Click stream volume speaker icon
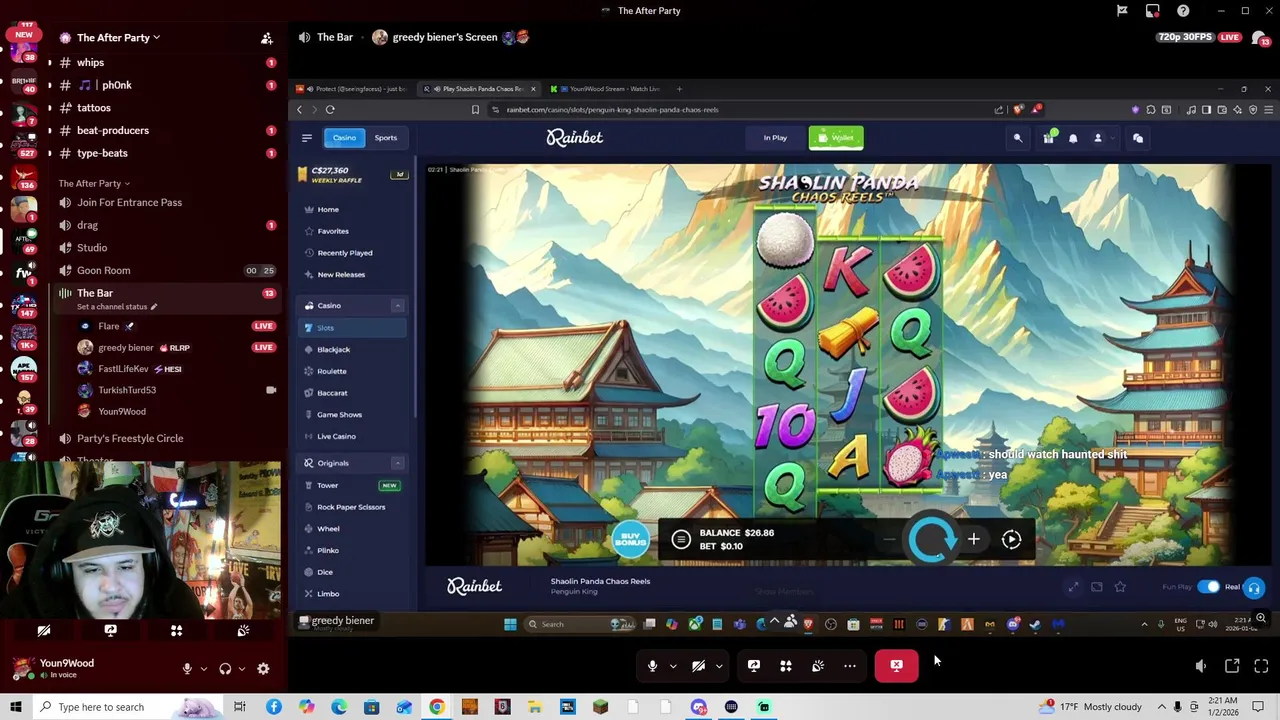This screenshot has width=1280, height=720. (x=1201, y=666)
